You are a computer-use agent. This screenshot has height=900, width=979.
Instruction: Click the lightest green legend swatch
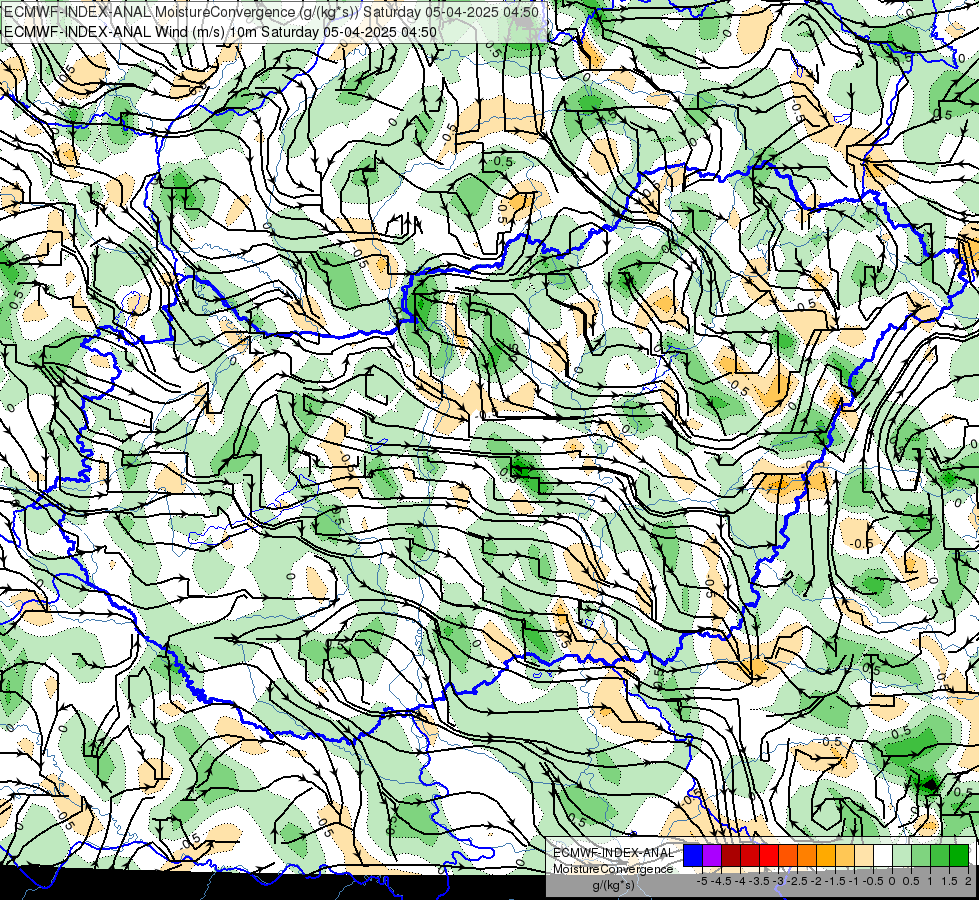tap(902, 856)
